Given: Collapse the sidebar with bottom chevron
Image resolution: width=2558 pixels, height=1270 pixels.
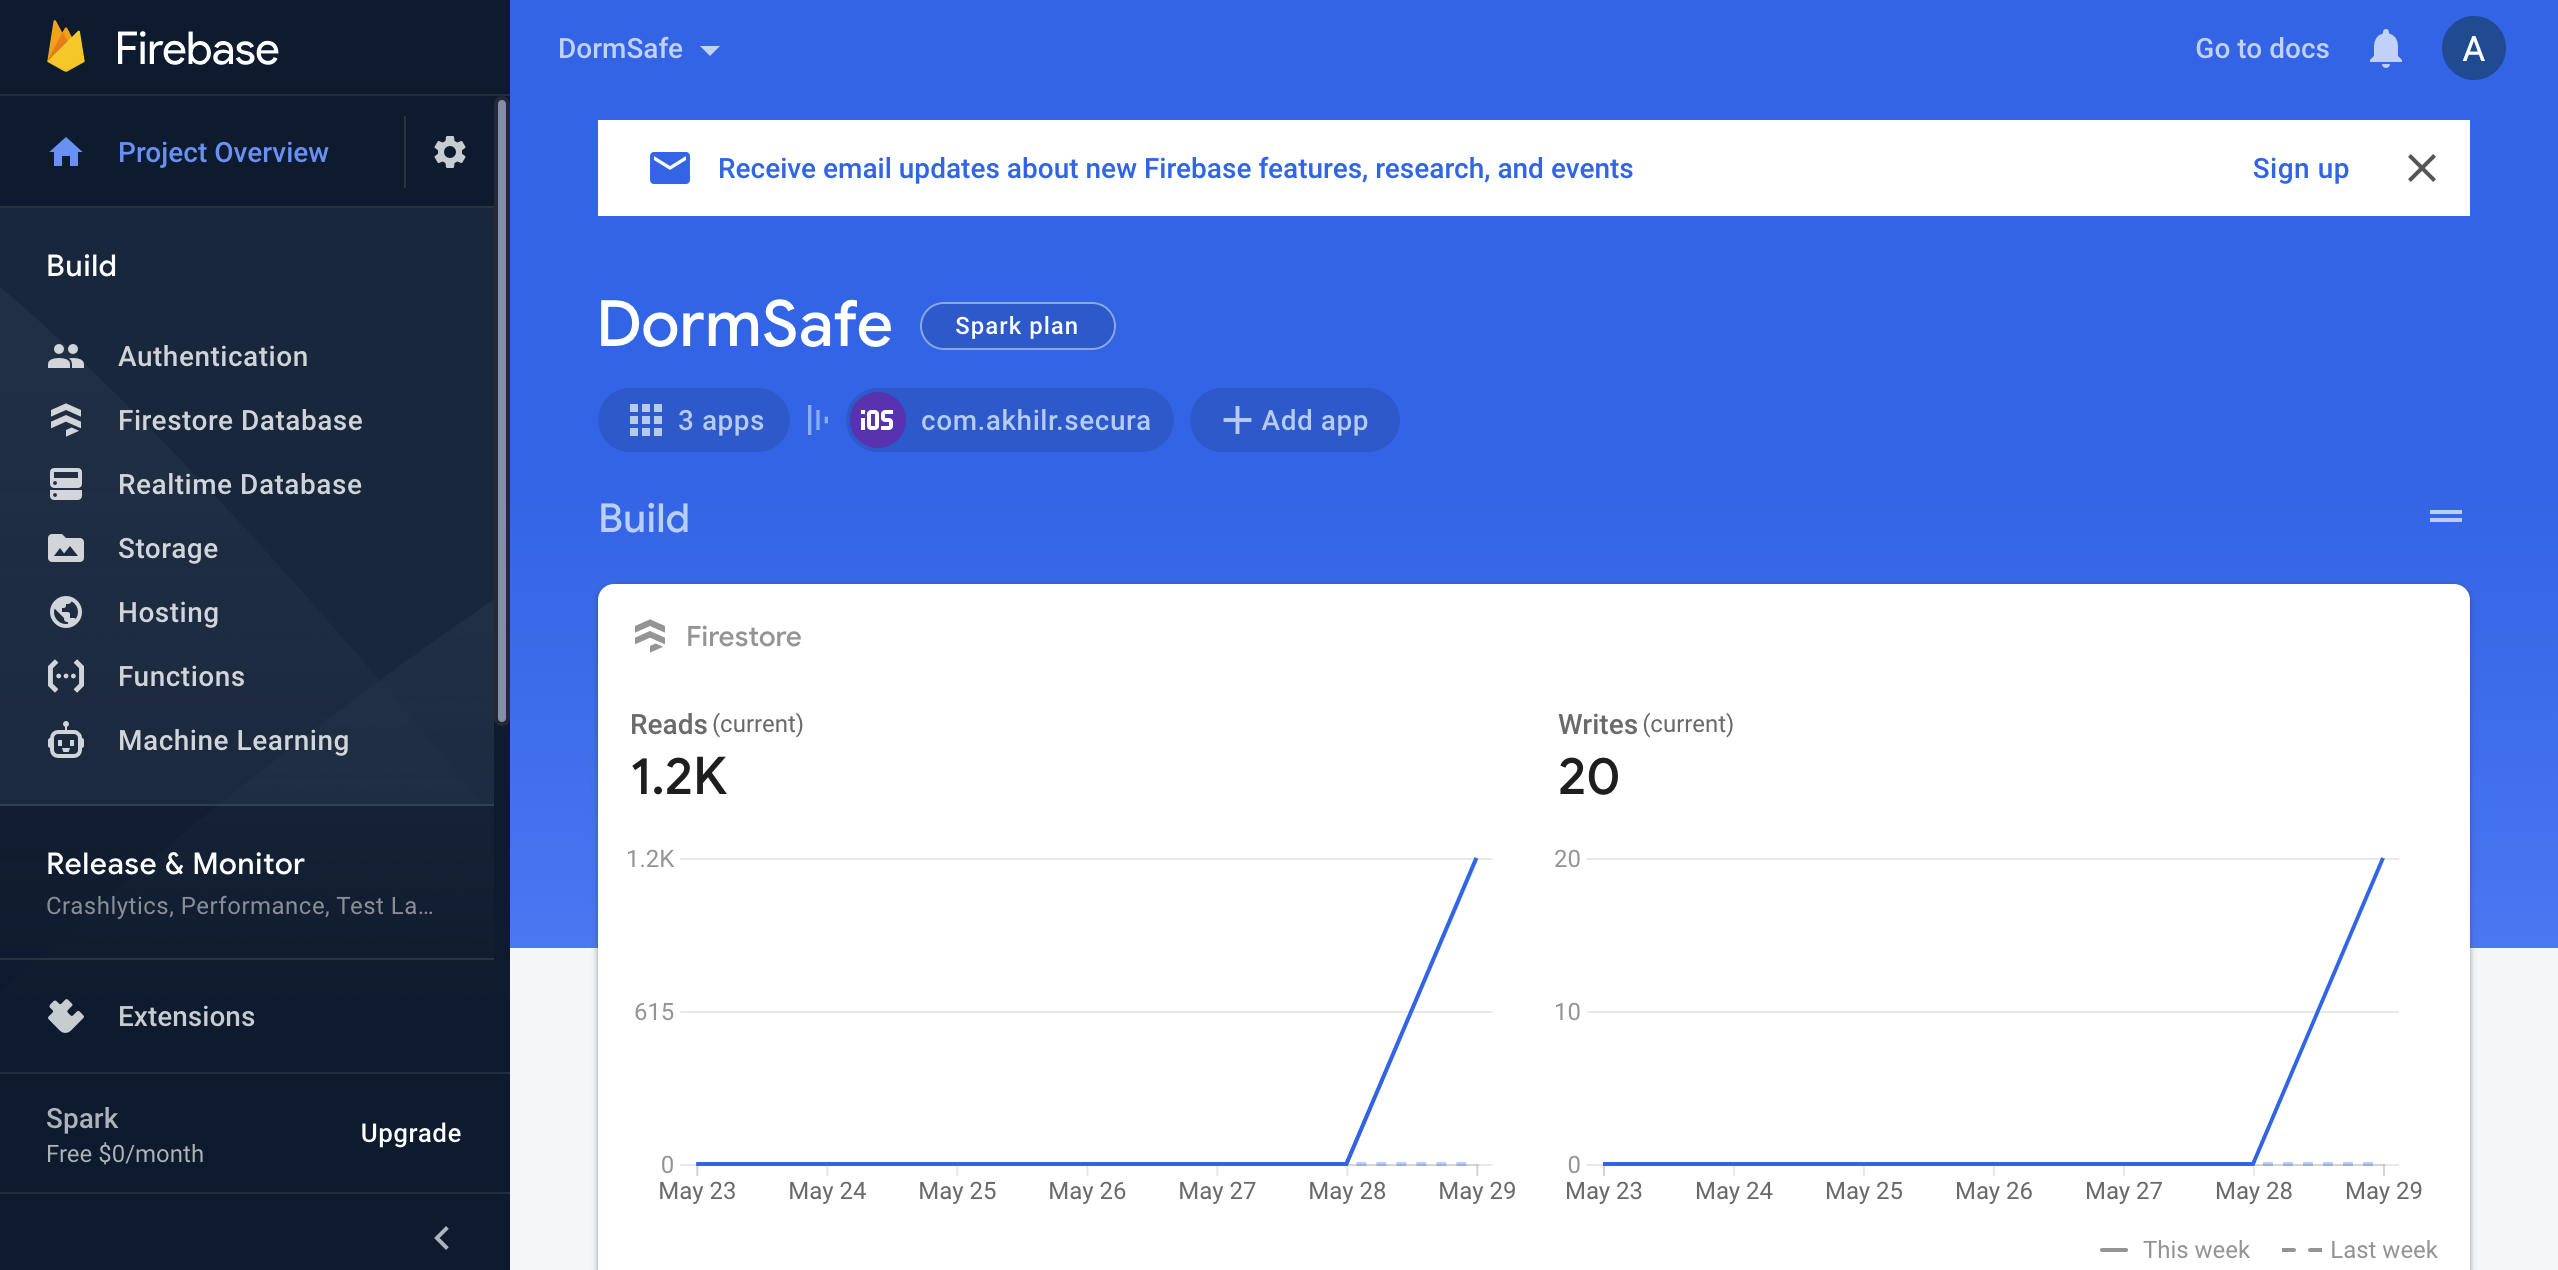Looking at the screenshot, I should pyautogui.click(x=442, y=1238).
